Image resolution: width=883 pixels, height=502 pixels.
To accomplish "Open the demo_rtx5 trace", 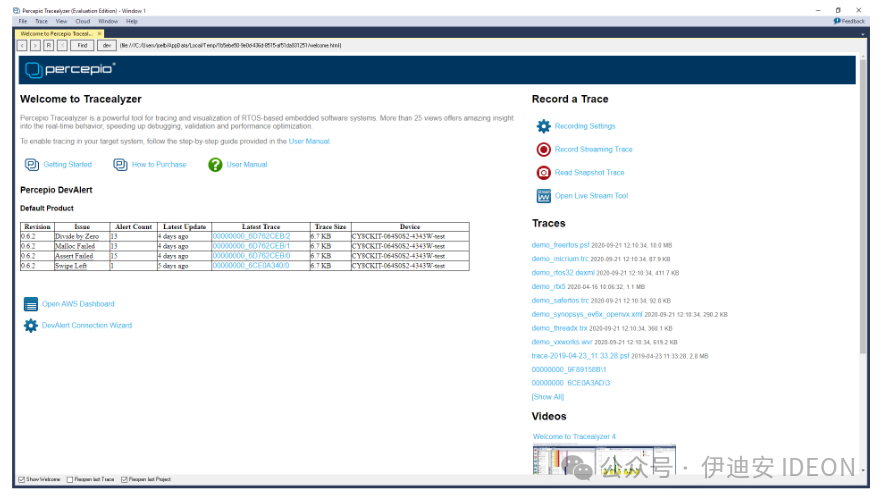I will (x=548, y=287).
